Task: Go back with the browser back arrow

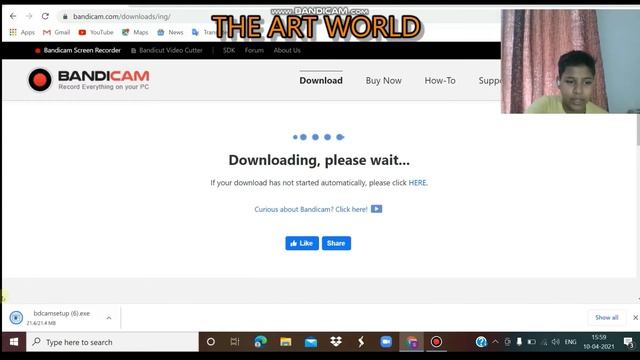Action: (13, 16)
